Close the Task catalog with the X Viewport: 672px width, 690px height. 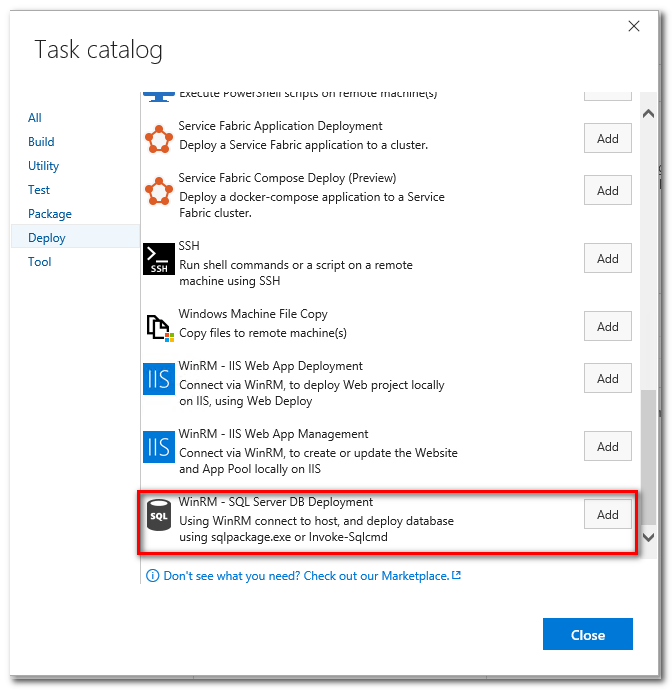click(x=634, y=26)
